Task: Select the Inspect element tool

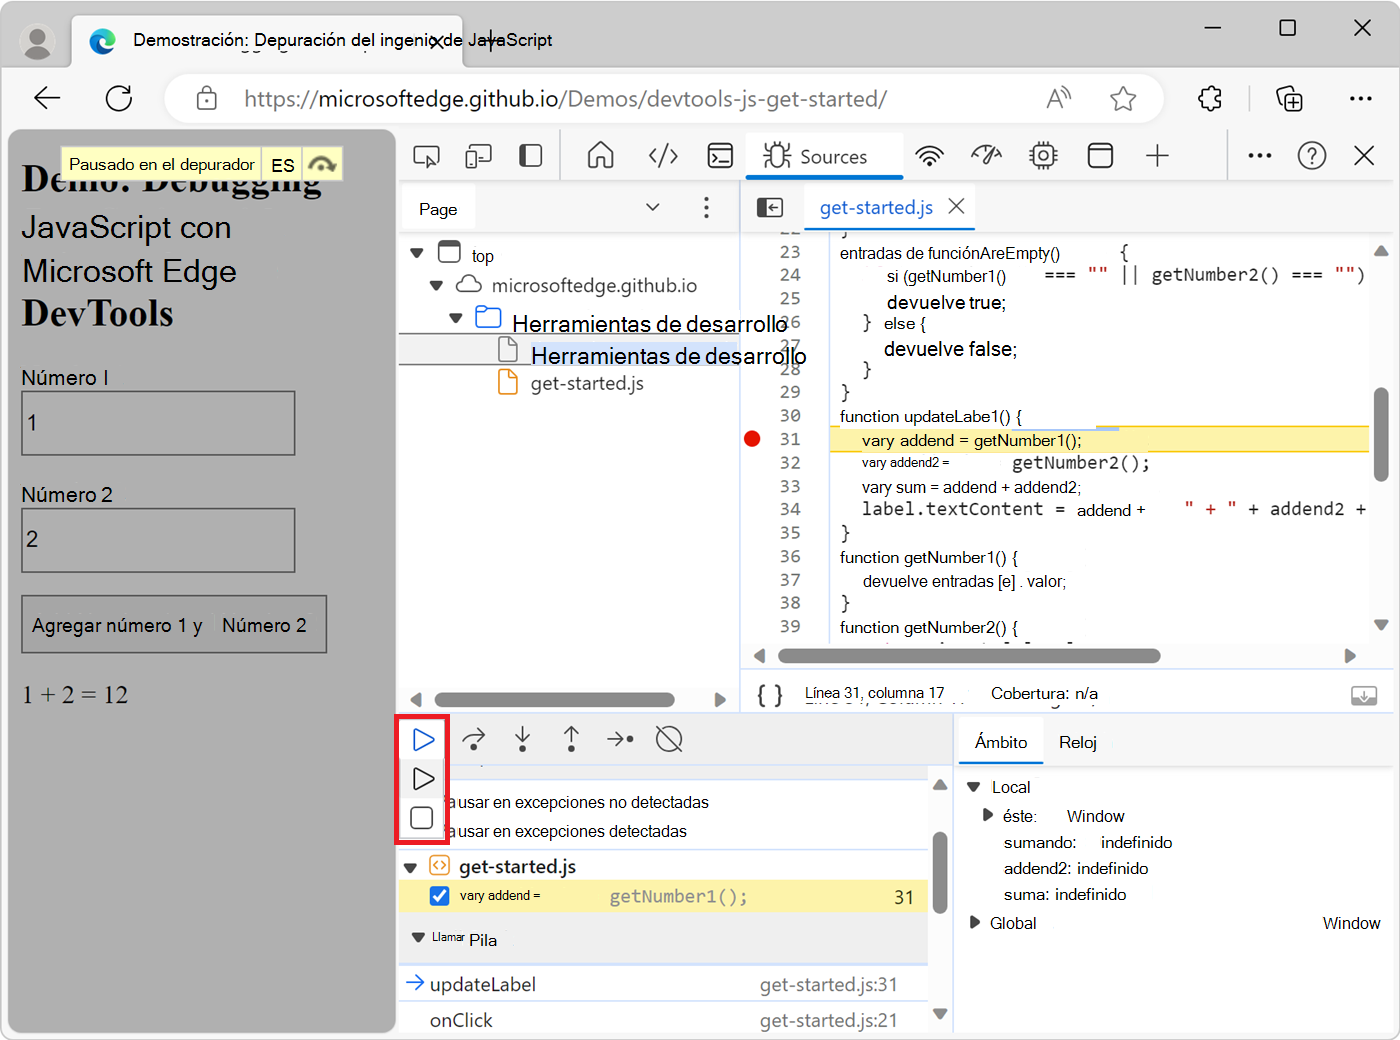Action: (427, 156)
